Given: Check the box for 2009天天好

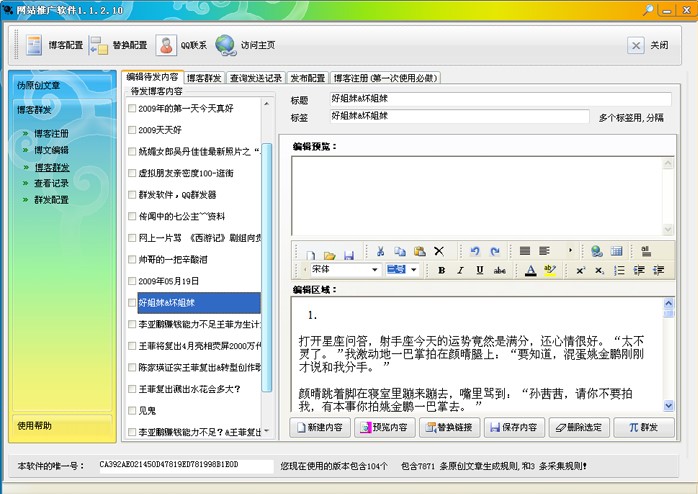Looking at the screenshot, I should [x=132, y=130].
